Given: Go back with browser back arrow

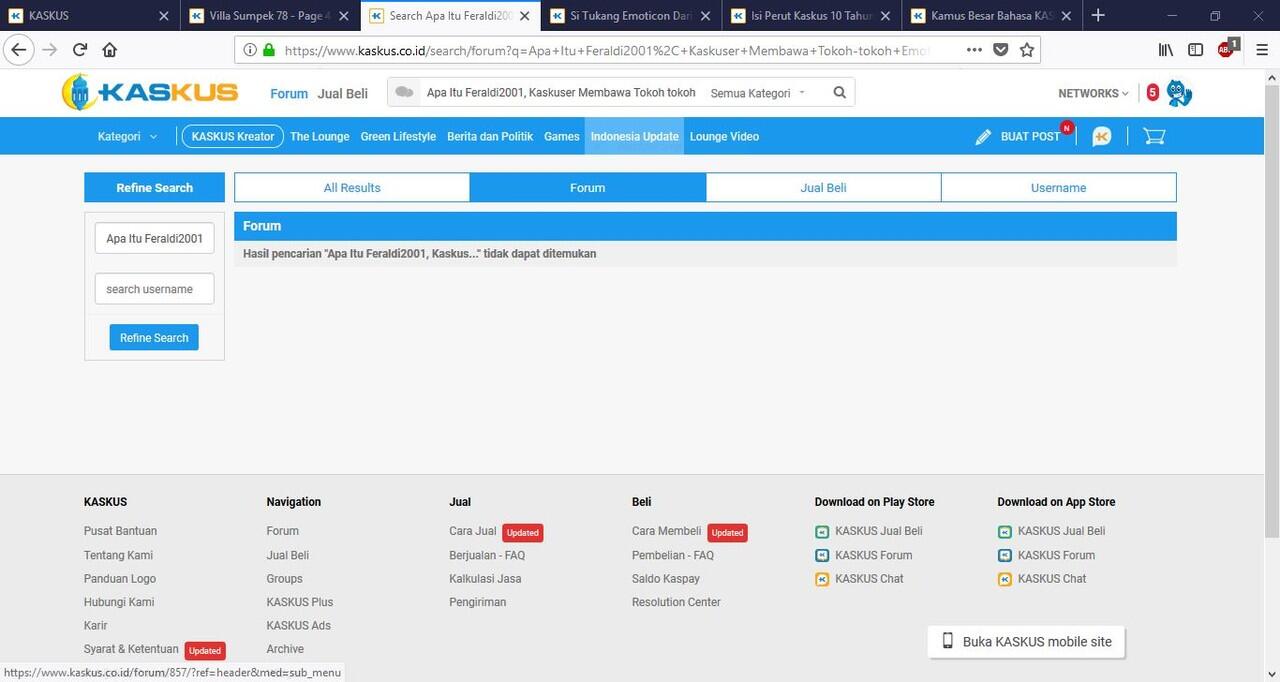Looking at the screenshot, I should point(19,50).
